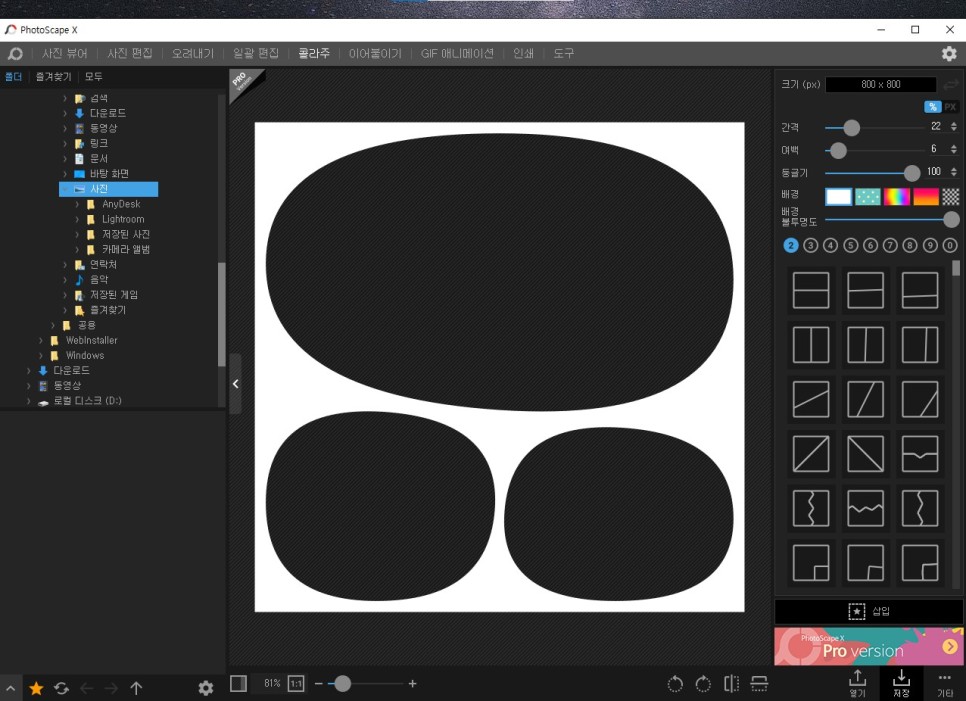Click the PRO version corner badge
This screenshot has width=966, height=701.
[x=244, y=83]
